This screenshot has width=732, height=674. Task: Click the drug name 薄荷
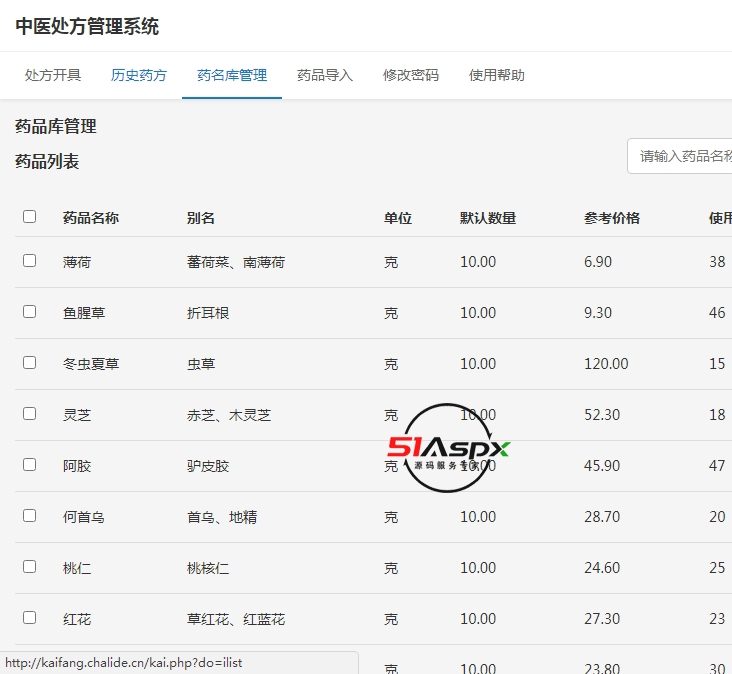(x=77, y=262)
